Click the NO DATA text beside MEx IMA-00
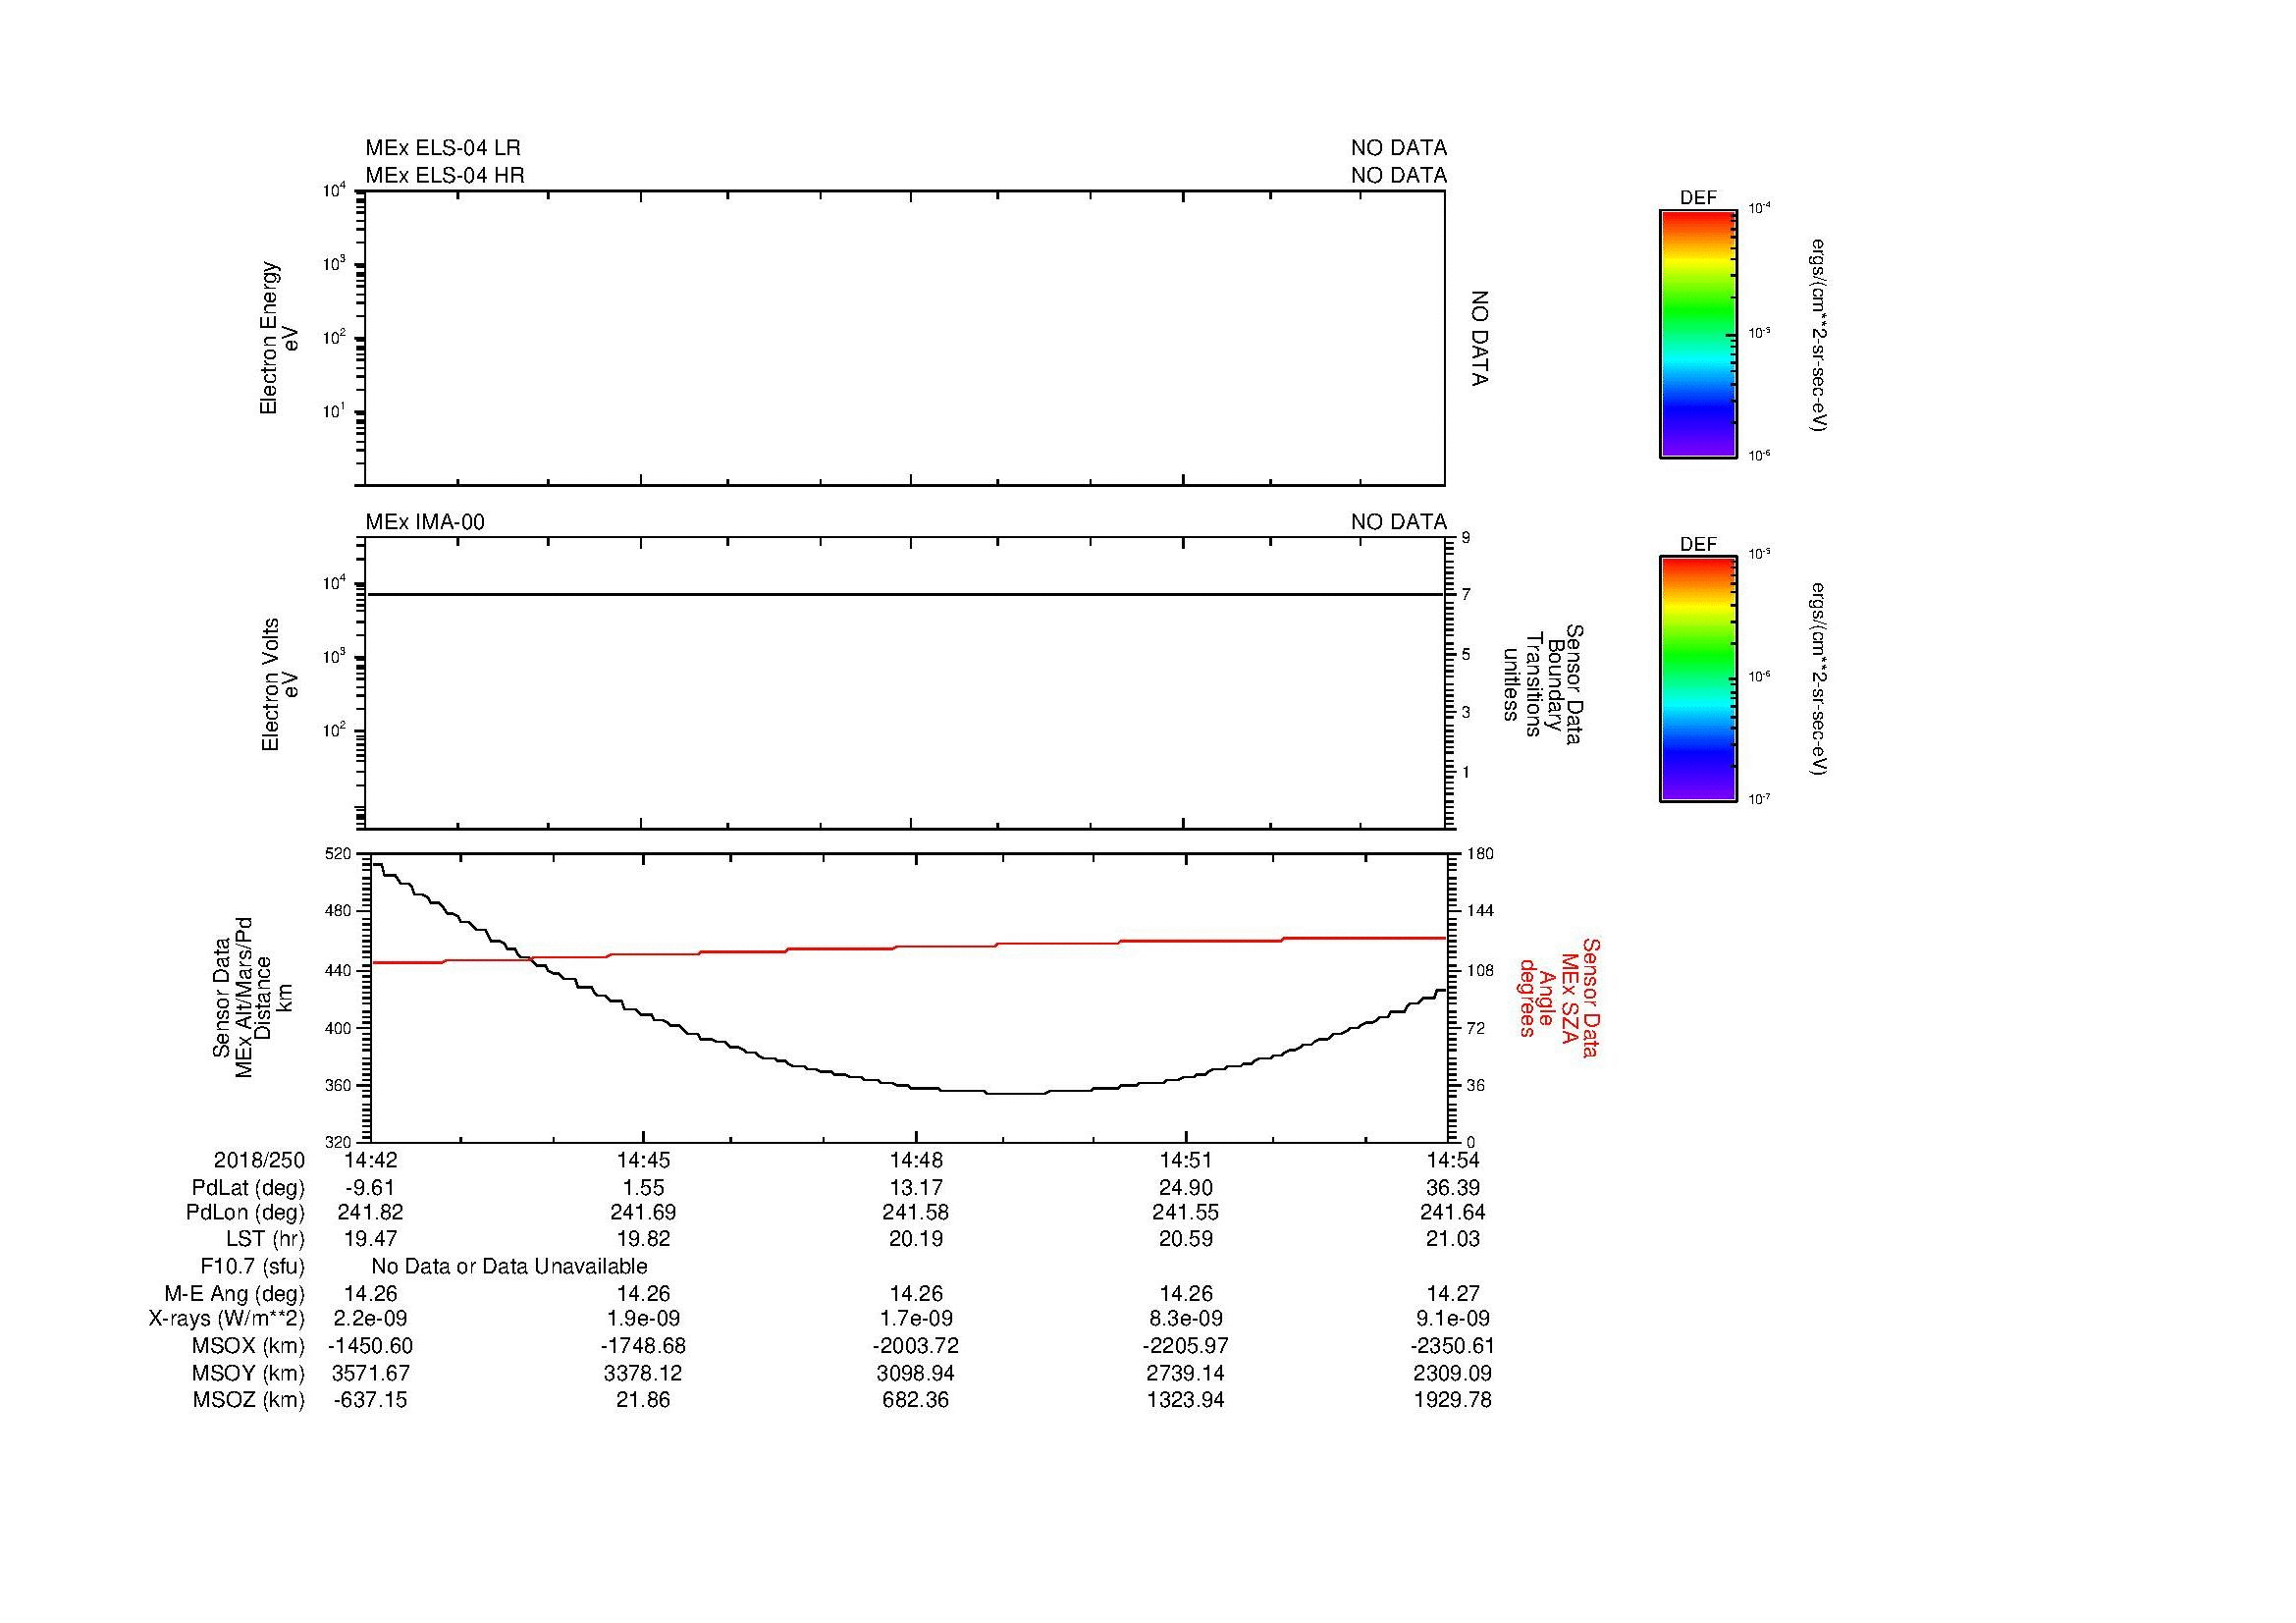Image resolution: width=2296 pixels, height=1623 pixels. [x=1399, y=522]
